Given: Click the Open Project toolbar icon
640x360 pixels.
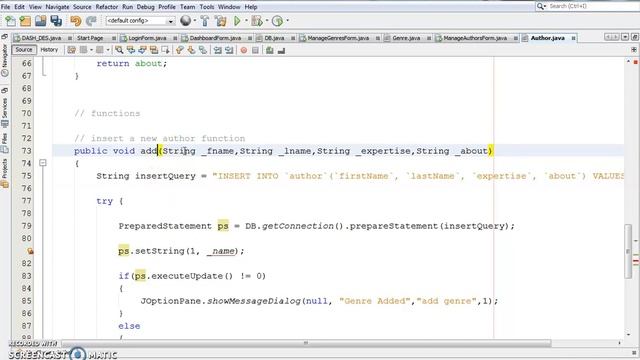Looking at the screenshot, I should point(40,21).
